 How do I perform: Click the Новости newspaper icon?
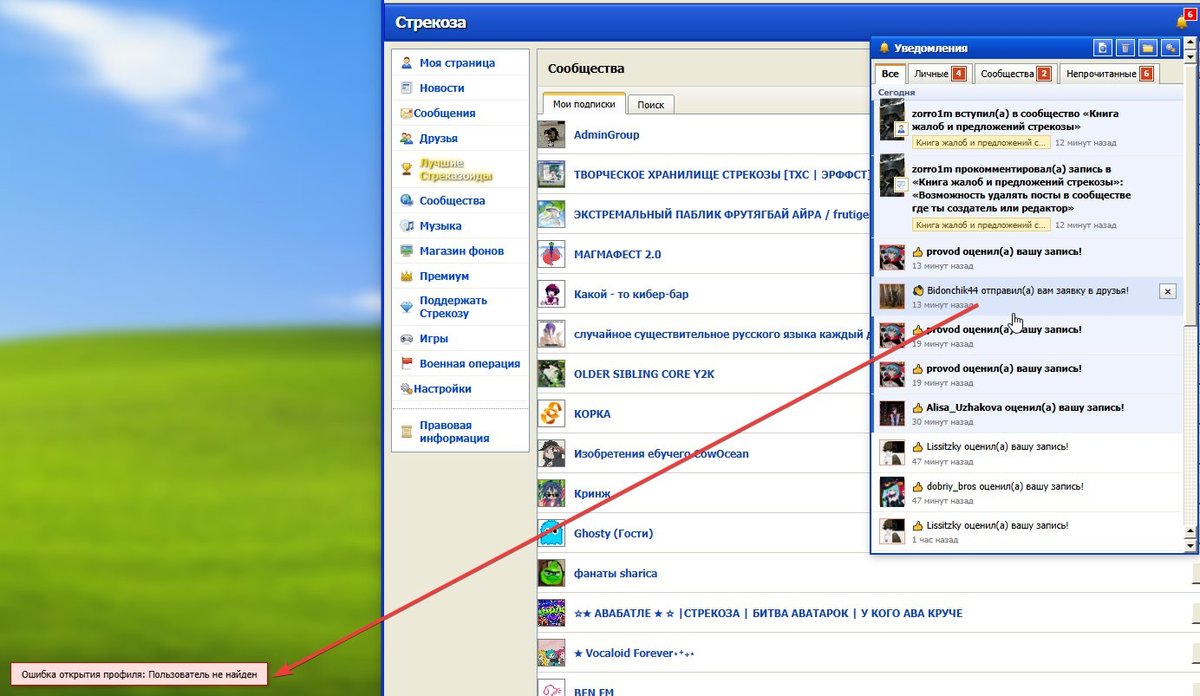coord(407,88)
